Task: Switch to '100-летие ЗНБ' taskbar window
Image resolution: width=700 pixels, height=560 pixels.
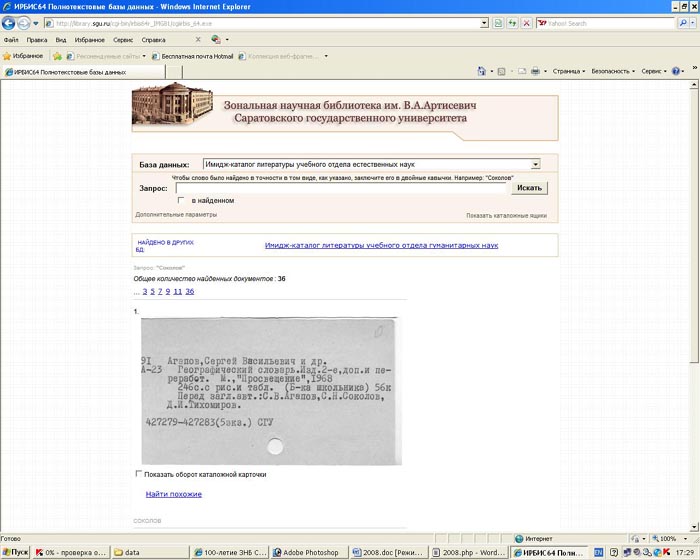Action: [230, 552]
